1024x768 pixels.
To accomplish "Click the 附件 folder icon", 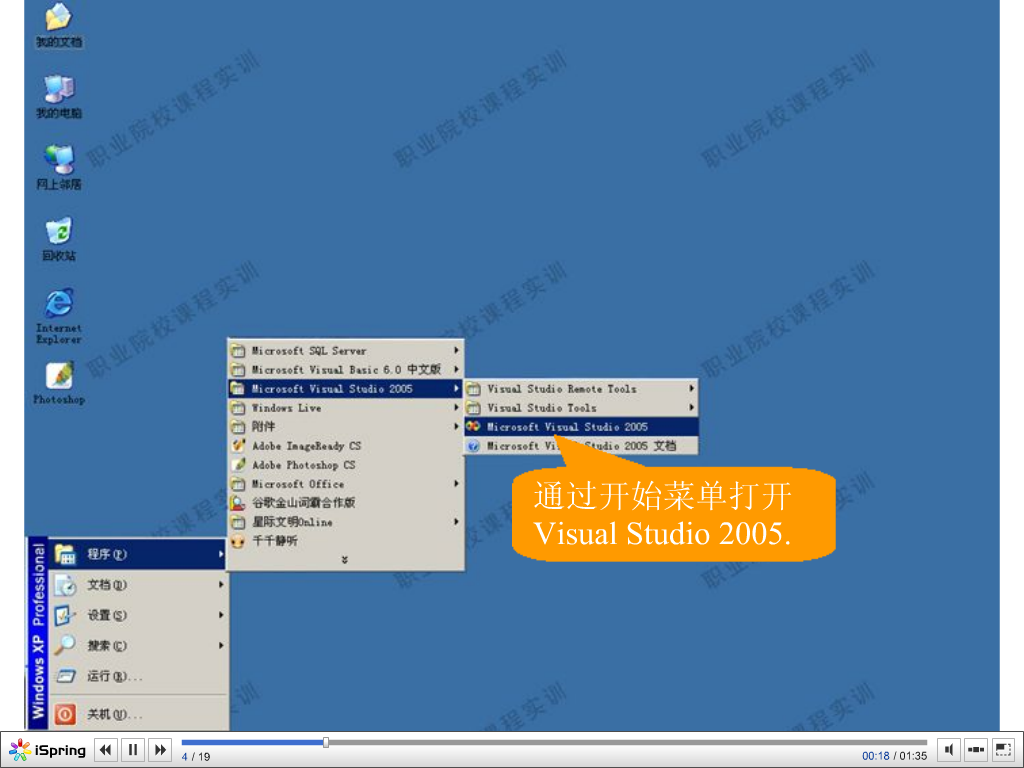I will [238, 427].
